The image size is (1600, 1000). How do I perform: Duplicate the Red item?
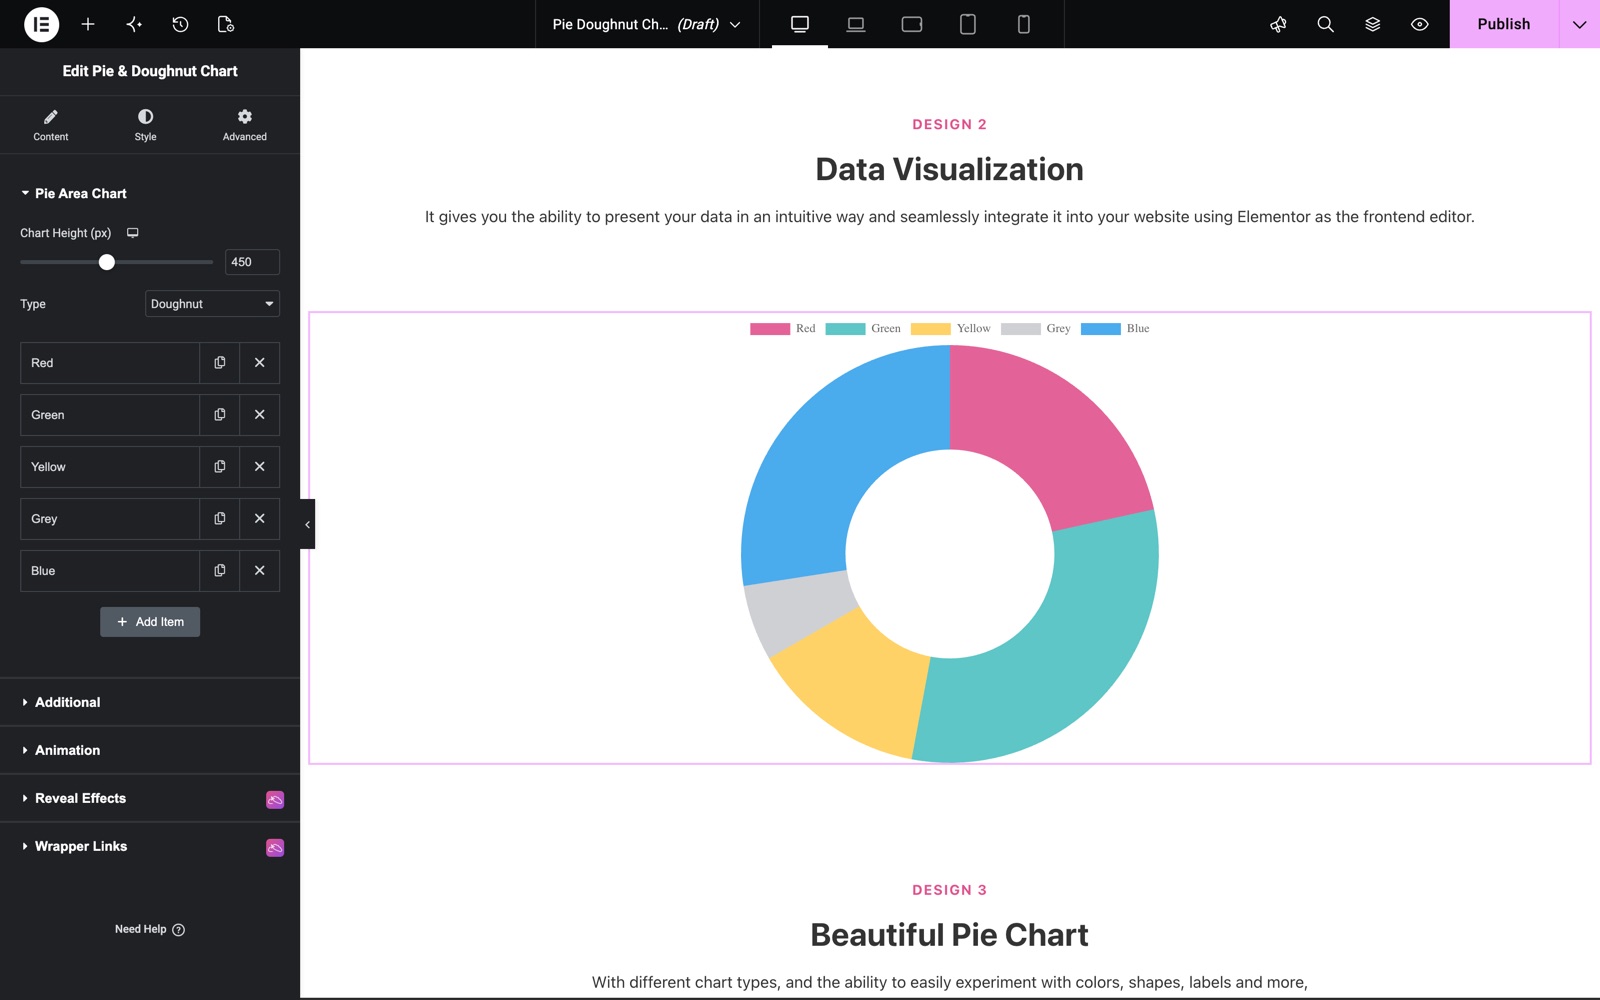[220, 363]
